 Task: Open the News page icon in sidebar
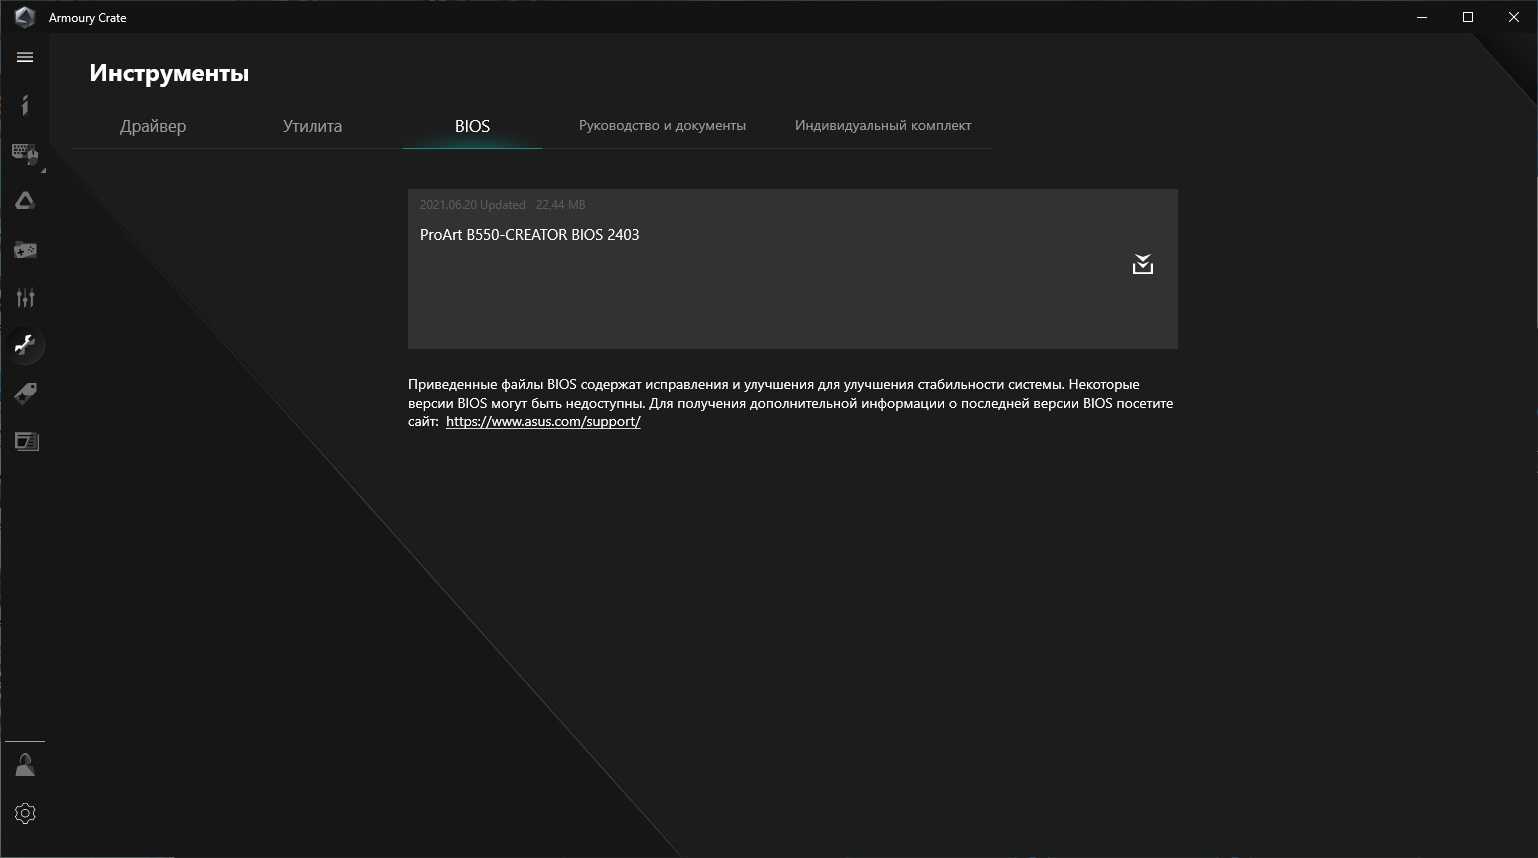[x=25, y=441]
